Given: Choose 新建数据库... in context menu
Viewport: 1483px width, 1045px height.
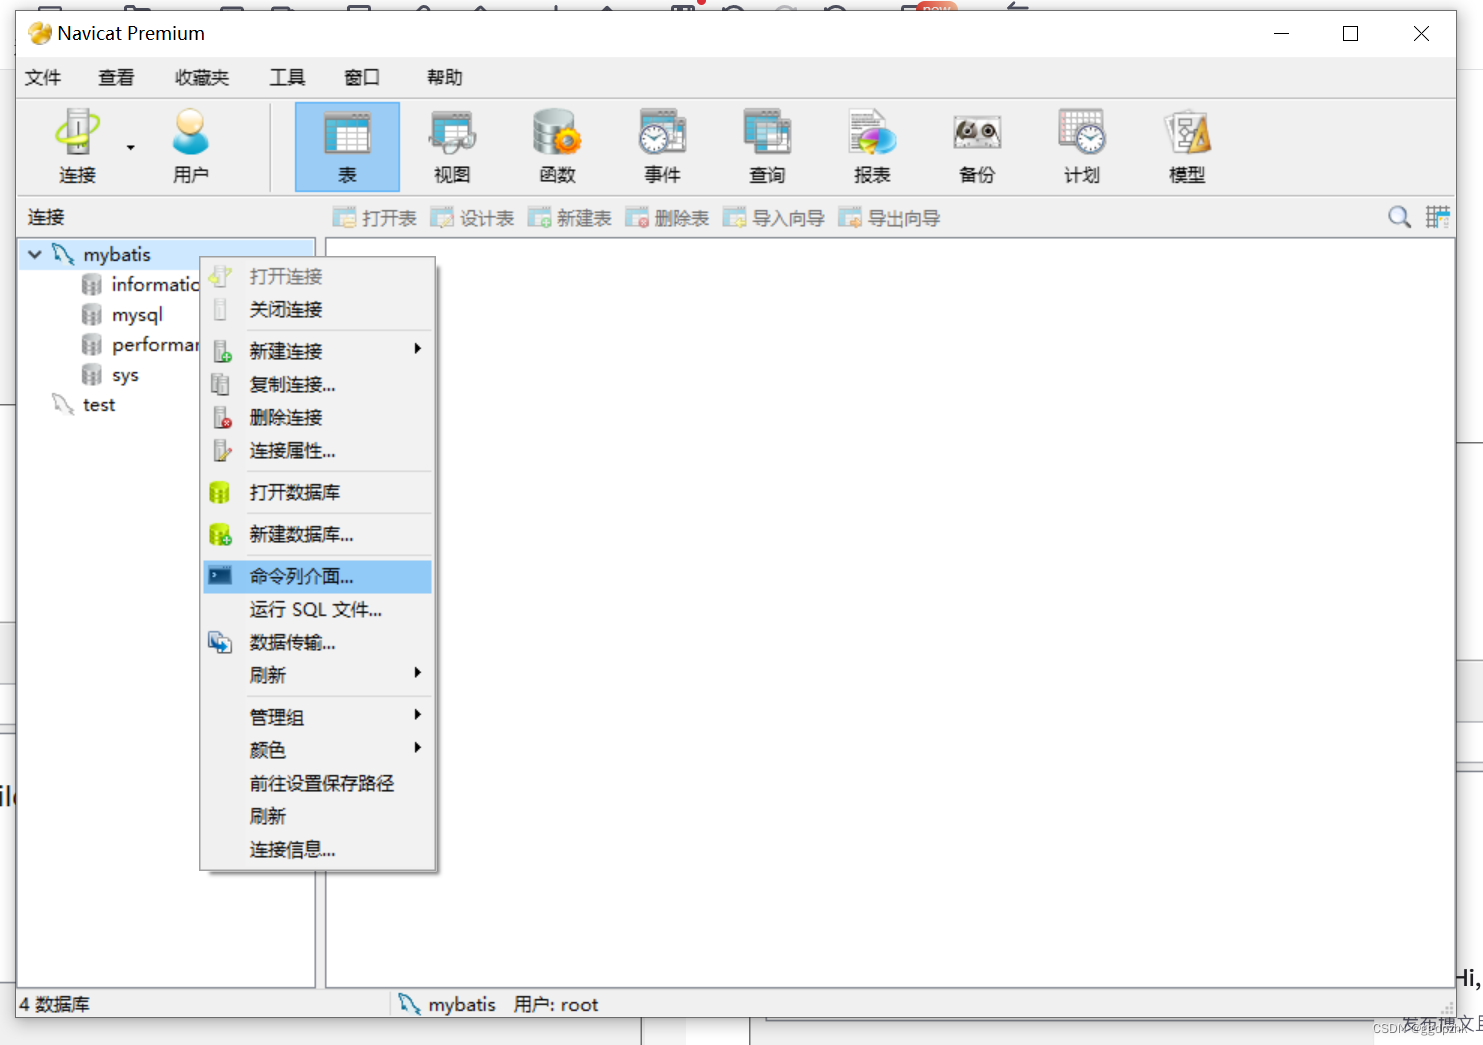Looking at the screenshot, I should [318, 534].
